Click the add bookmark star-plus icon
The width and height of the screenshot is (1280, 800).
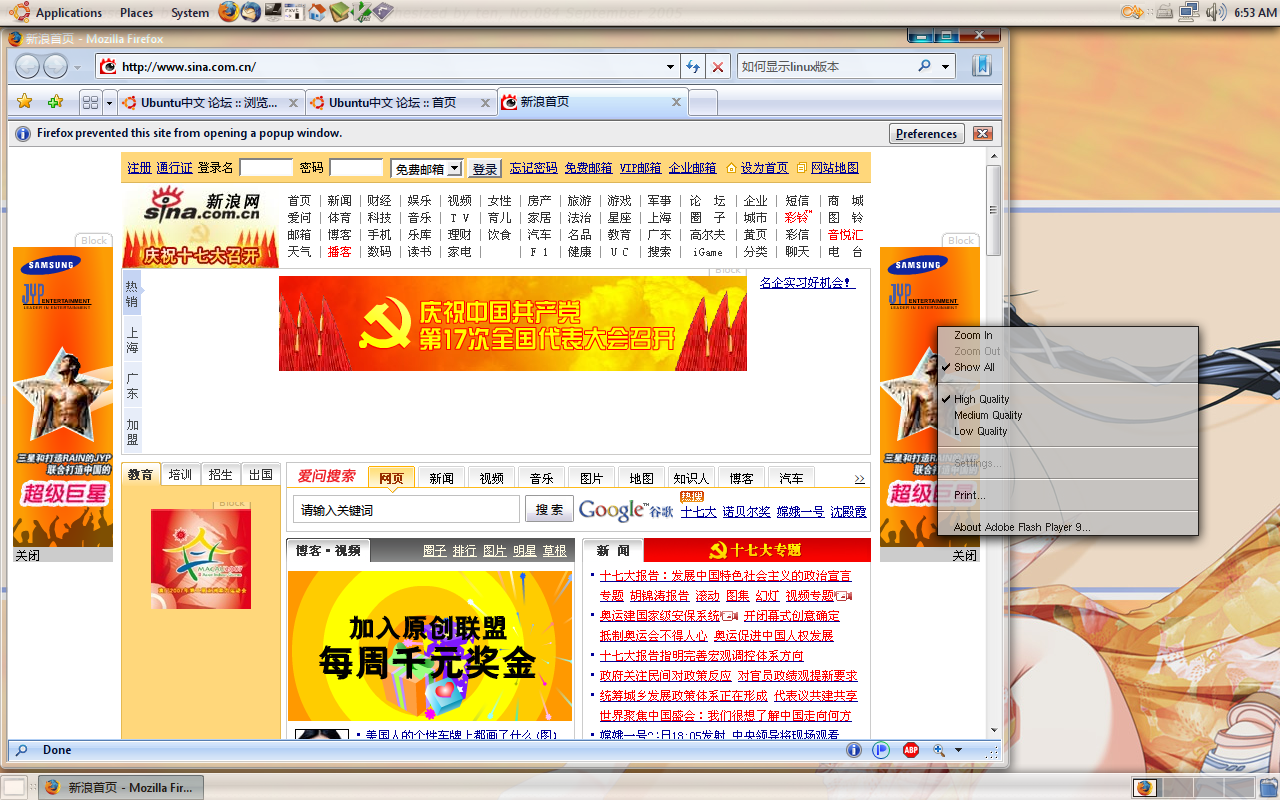pyautogui.click(x=55, y=102)
